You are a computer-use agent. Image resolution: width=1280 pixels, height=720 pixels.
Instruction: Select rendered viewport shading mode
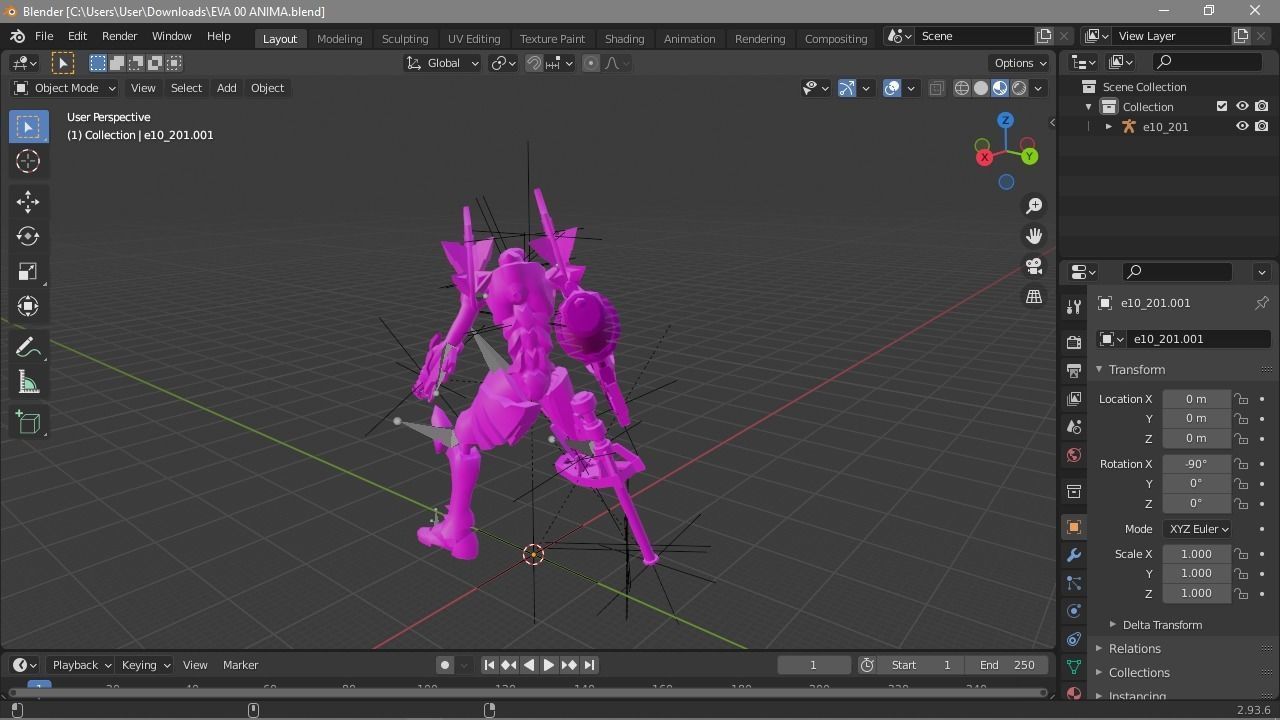click(1018, 88)
